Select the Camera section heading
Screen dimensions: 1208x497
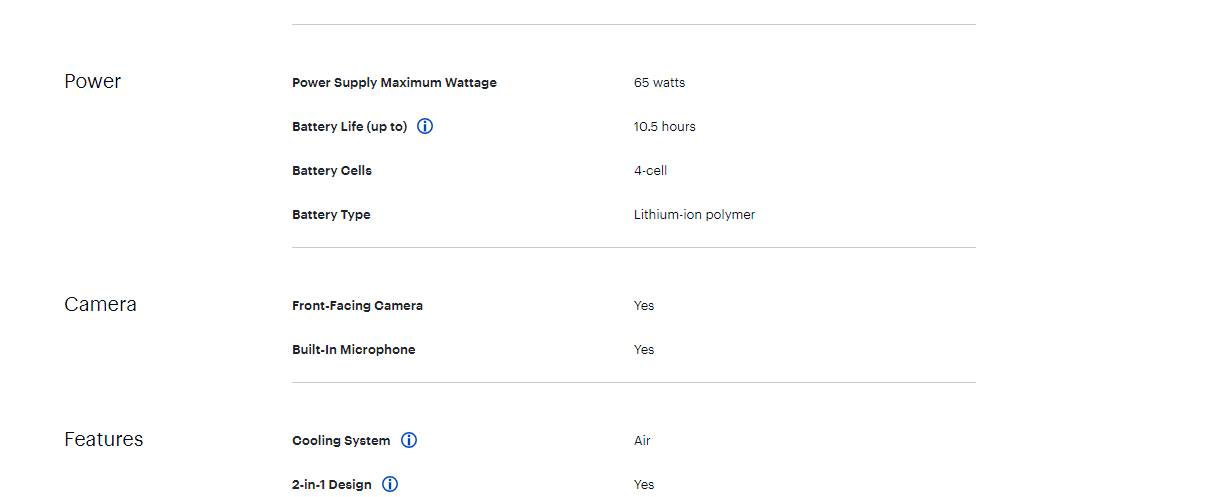click(x=100, y=304)
